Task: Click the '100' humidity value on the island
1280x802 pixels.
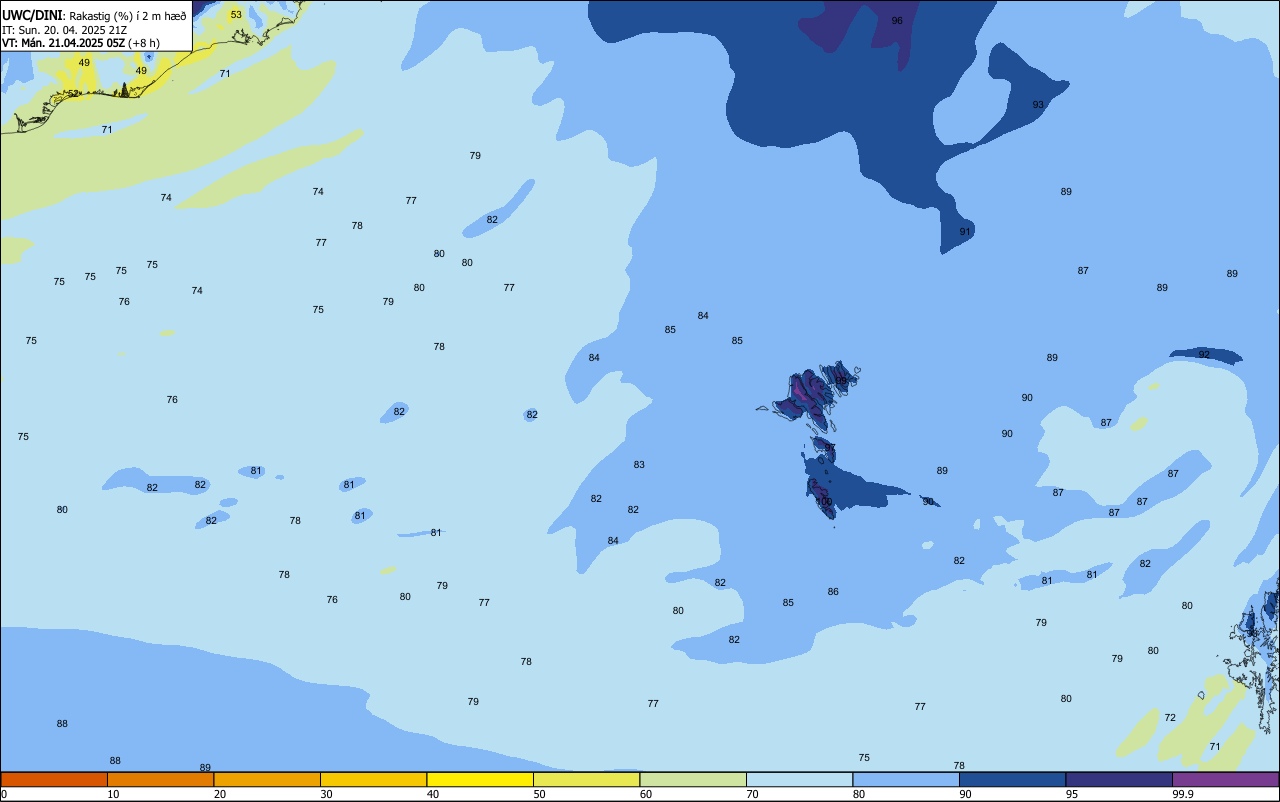Action: [824, 502]
